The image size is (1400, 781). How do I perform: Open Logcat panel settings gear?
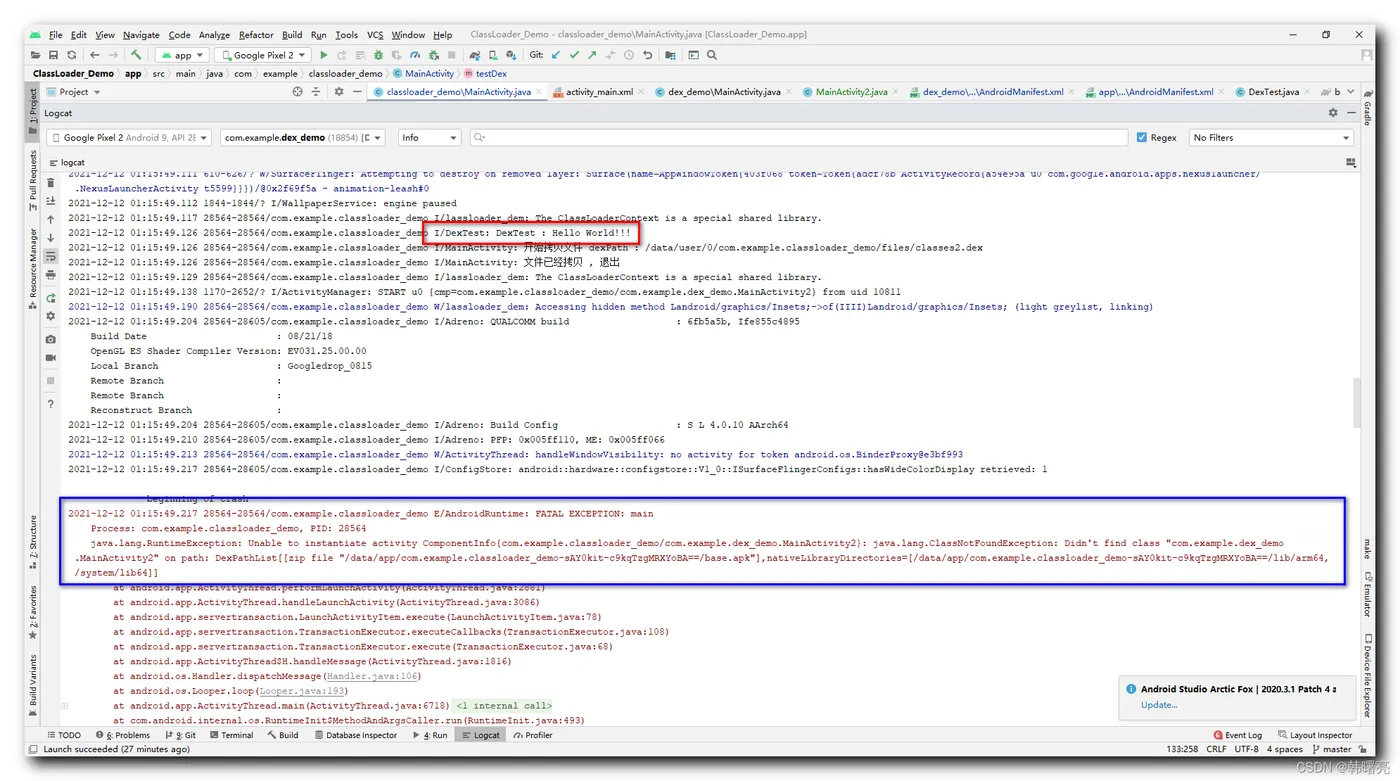pyautogui.click(x=1333, y=113)
